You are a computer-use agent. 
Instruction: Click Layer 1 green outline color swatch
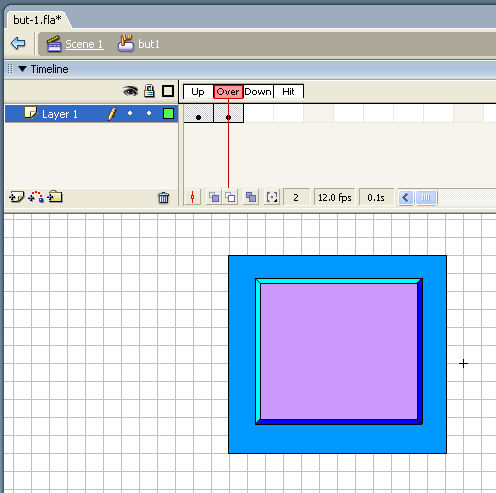168,114
